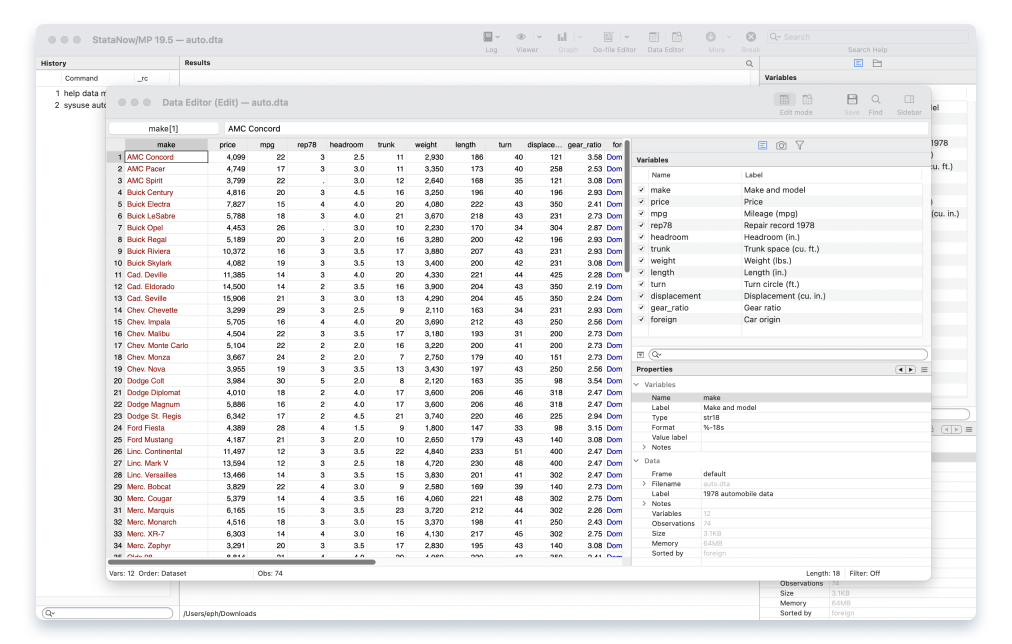Open the Log dropdown arrow
The width and height of the screenshot is (1012, 644).
coord(498,37)
